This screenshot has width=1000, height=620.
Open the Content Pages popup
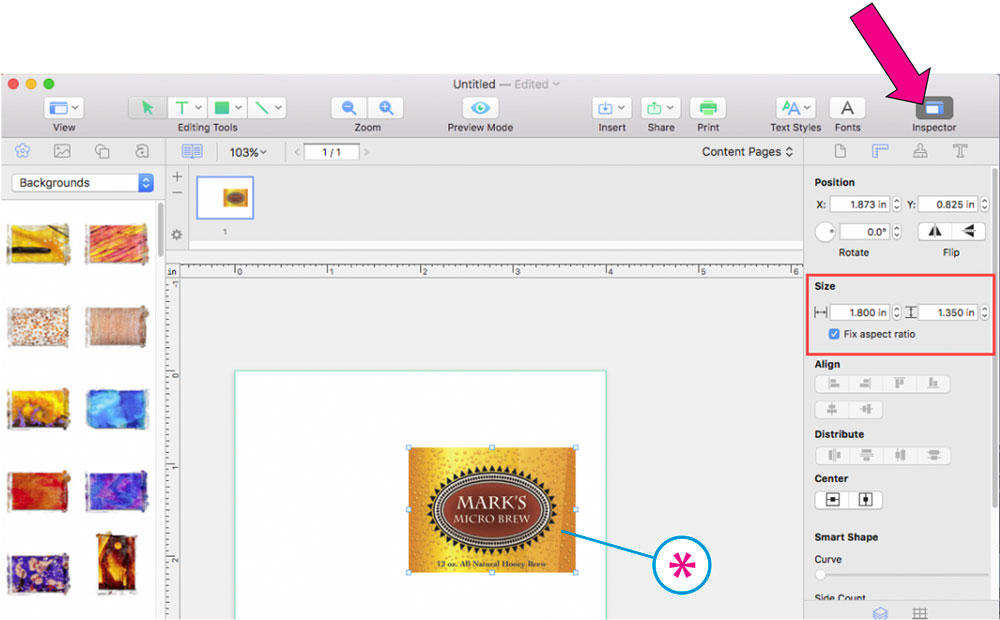click(747, 152)
